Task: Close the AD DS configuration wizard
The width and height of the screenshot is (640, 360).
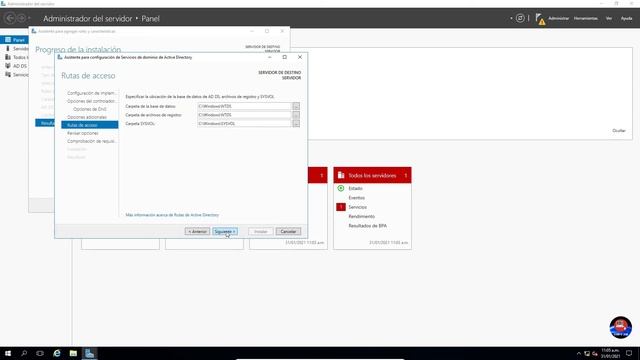Action: (300, 57)
